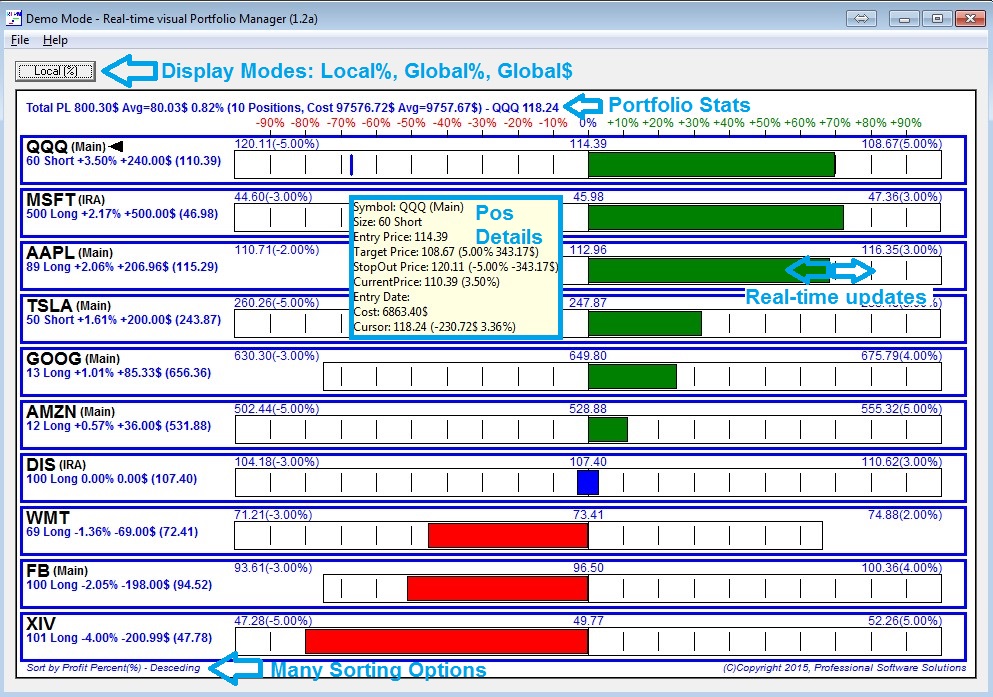Click GOOG row's target label "675.79(4.00%)"
Image resolution: width=993 pixels, height=697 pixels.
[x=902, y=356]
